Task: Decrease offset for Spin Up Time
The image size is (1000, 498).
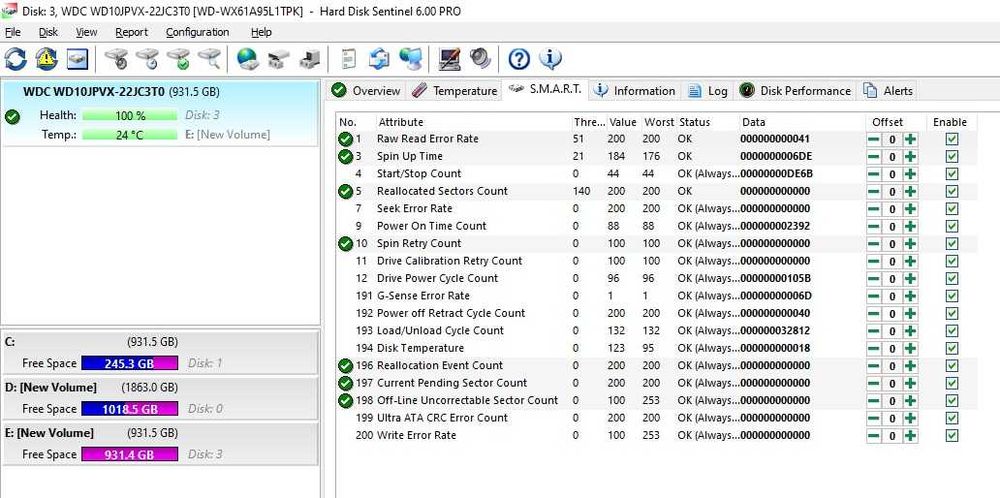Action: click(x=874, y=157)
